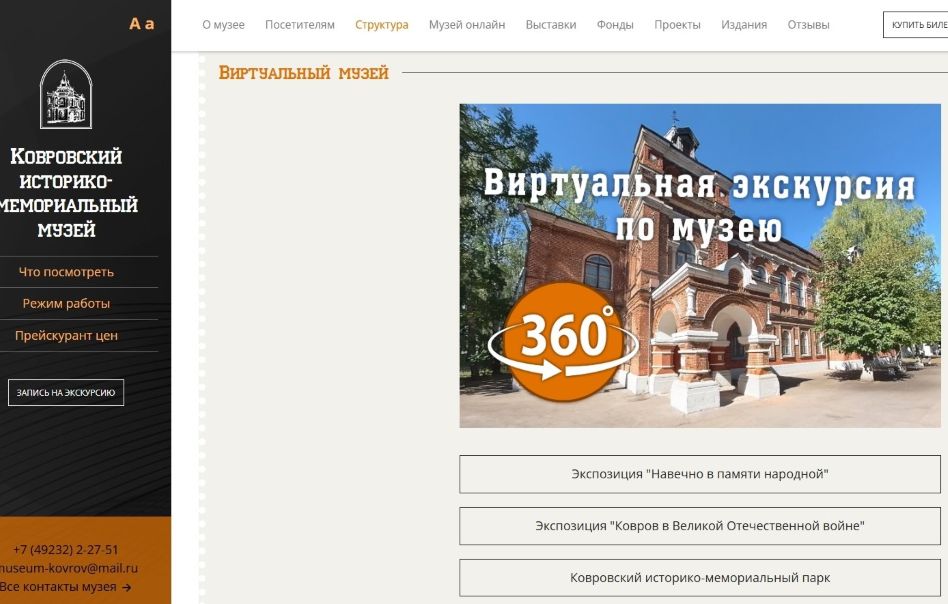
Task: Open 'Прейскурант цен' in the sidebar
Action: click(66, 336)
